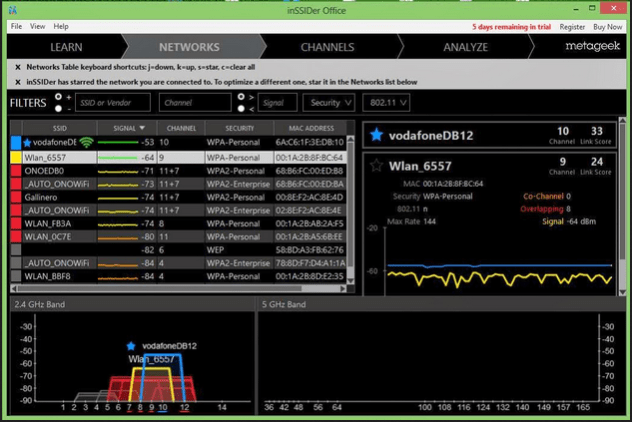
Task: Click the Co-Channel label in details panel
Action: click(x=543, y=196)
